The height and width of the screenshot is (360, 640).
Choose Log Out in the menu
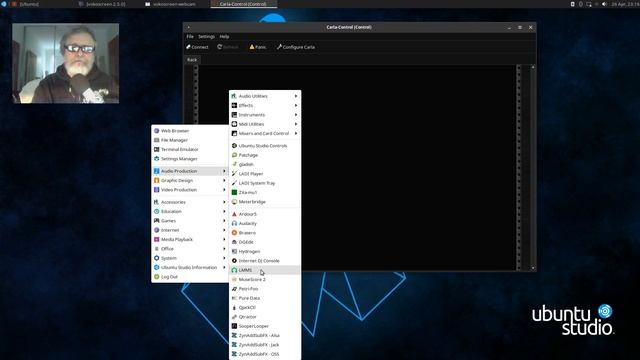(x=190, y=277)
